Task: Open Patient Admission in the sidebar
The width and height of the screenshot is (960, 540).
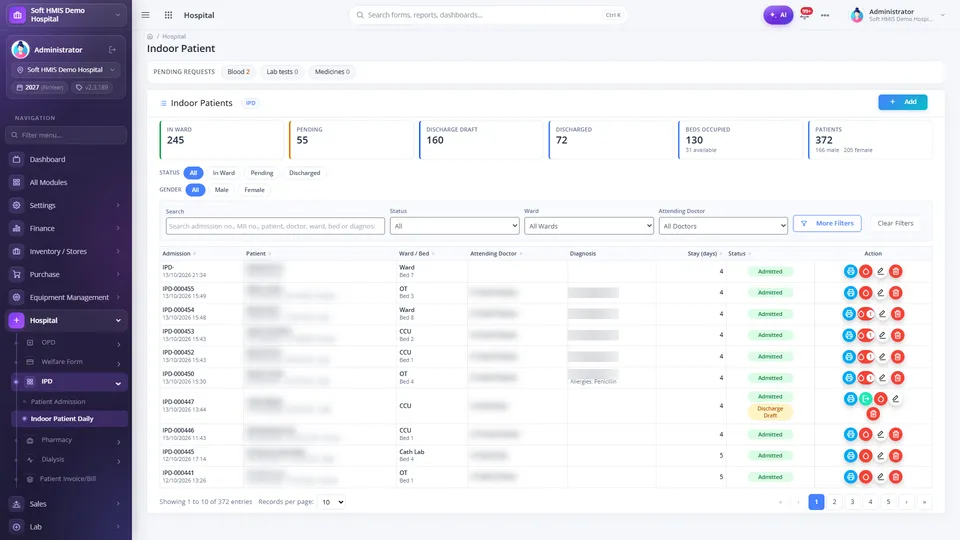Action: [58, 402]
